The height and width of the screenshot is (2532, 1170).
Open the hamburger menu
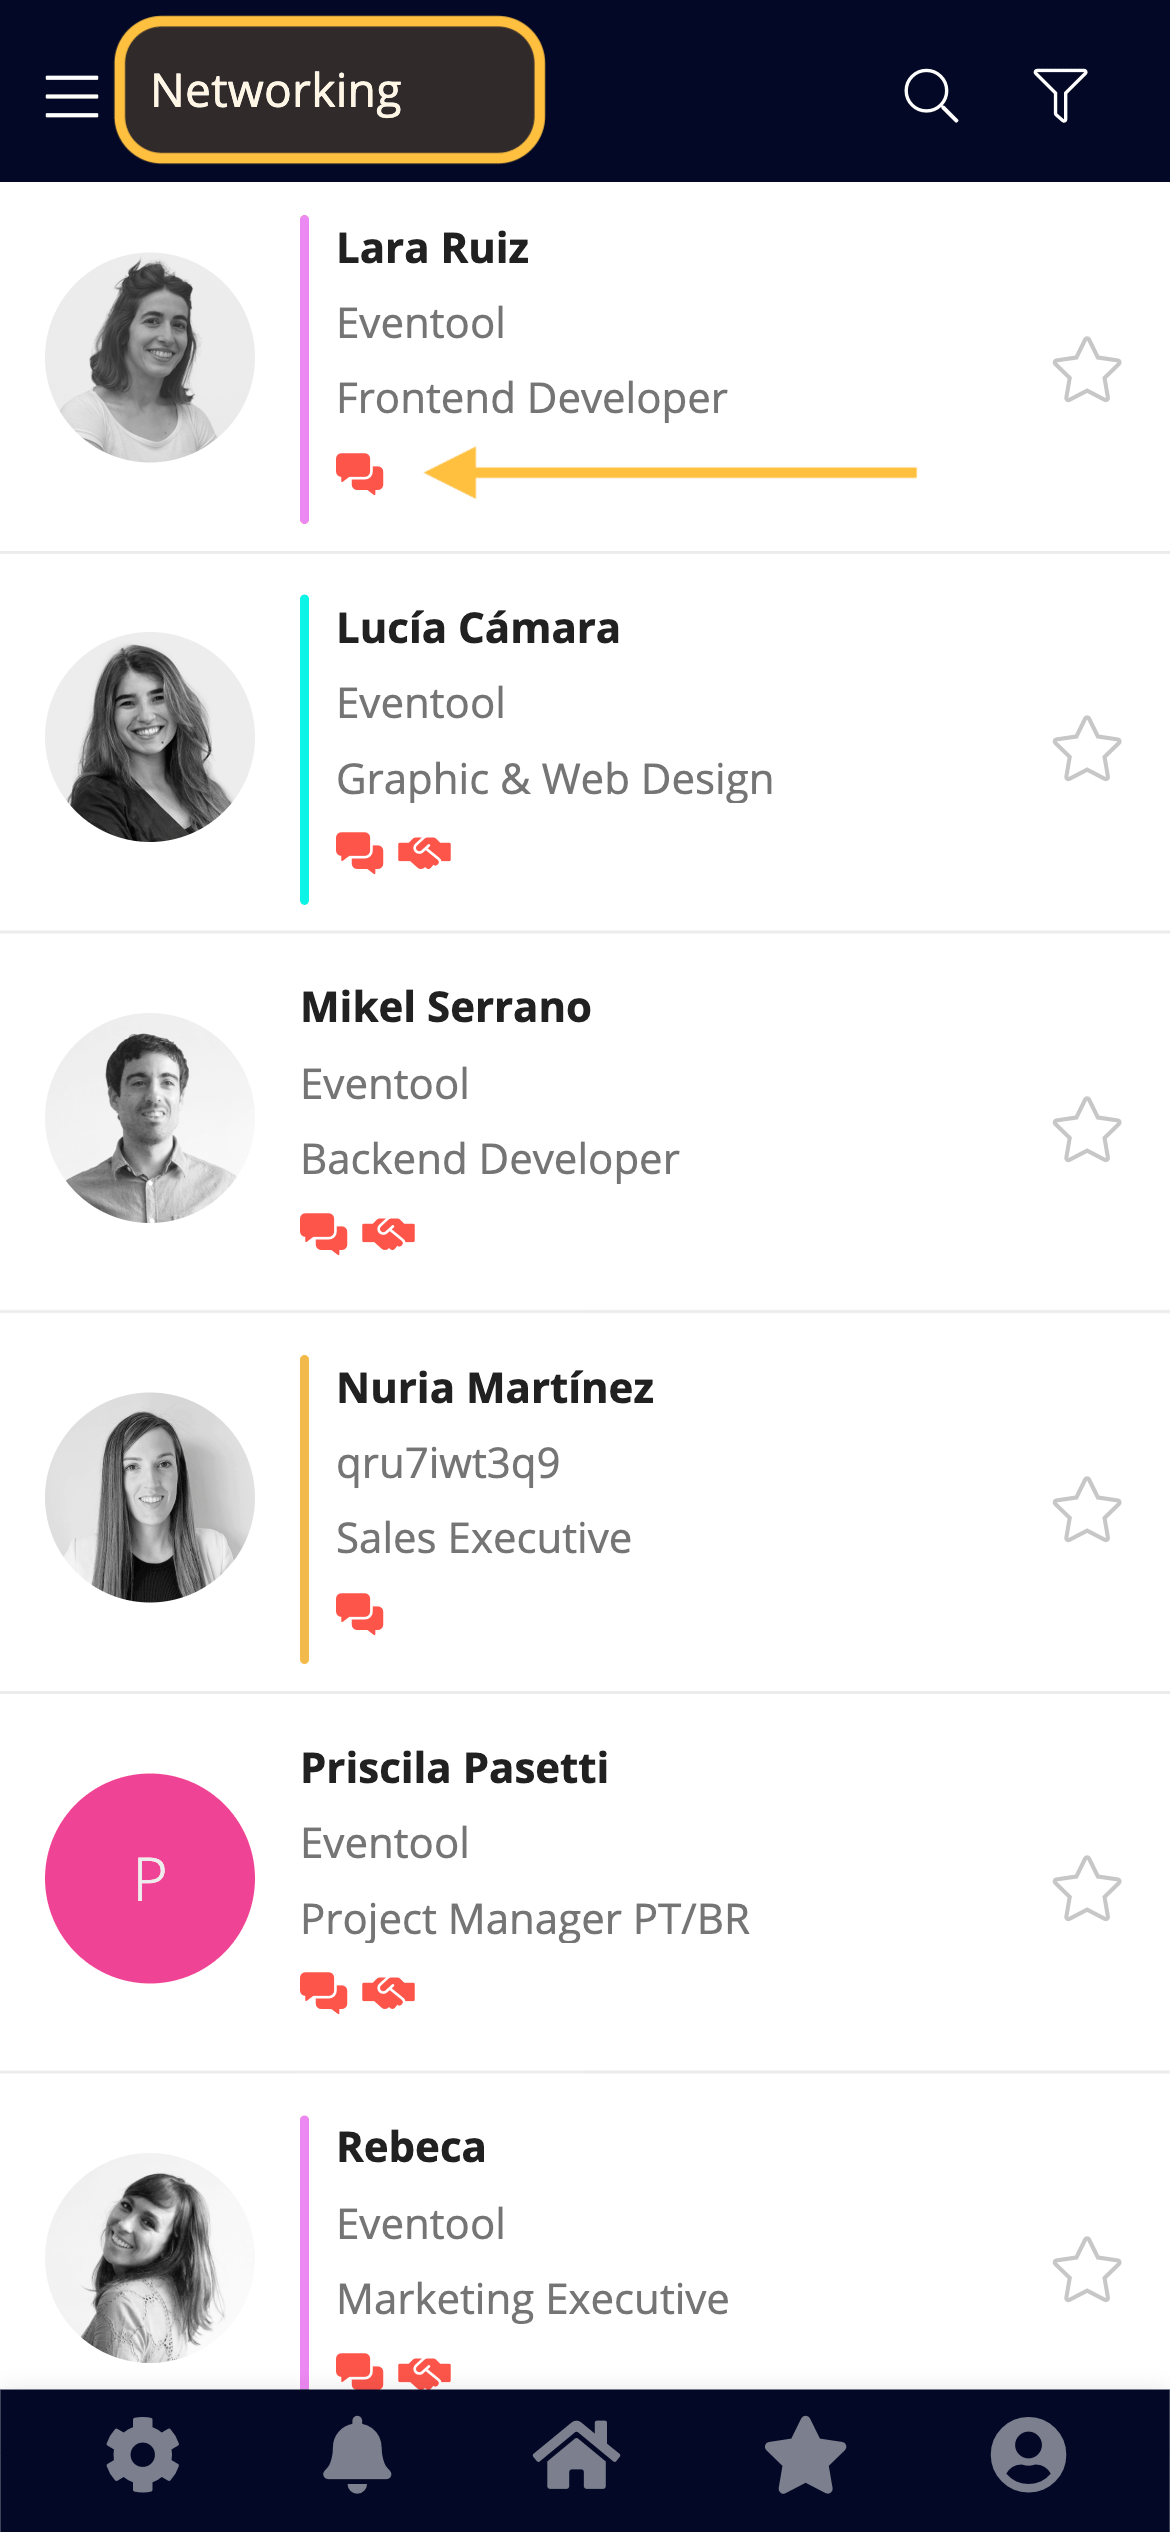tap(72, 96)
